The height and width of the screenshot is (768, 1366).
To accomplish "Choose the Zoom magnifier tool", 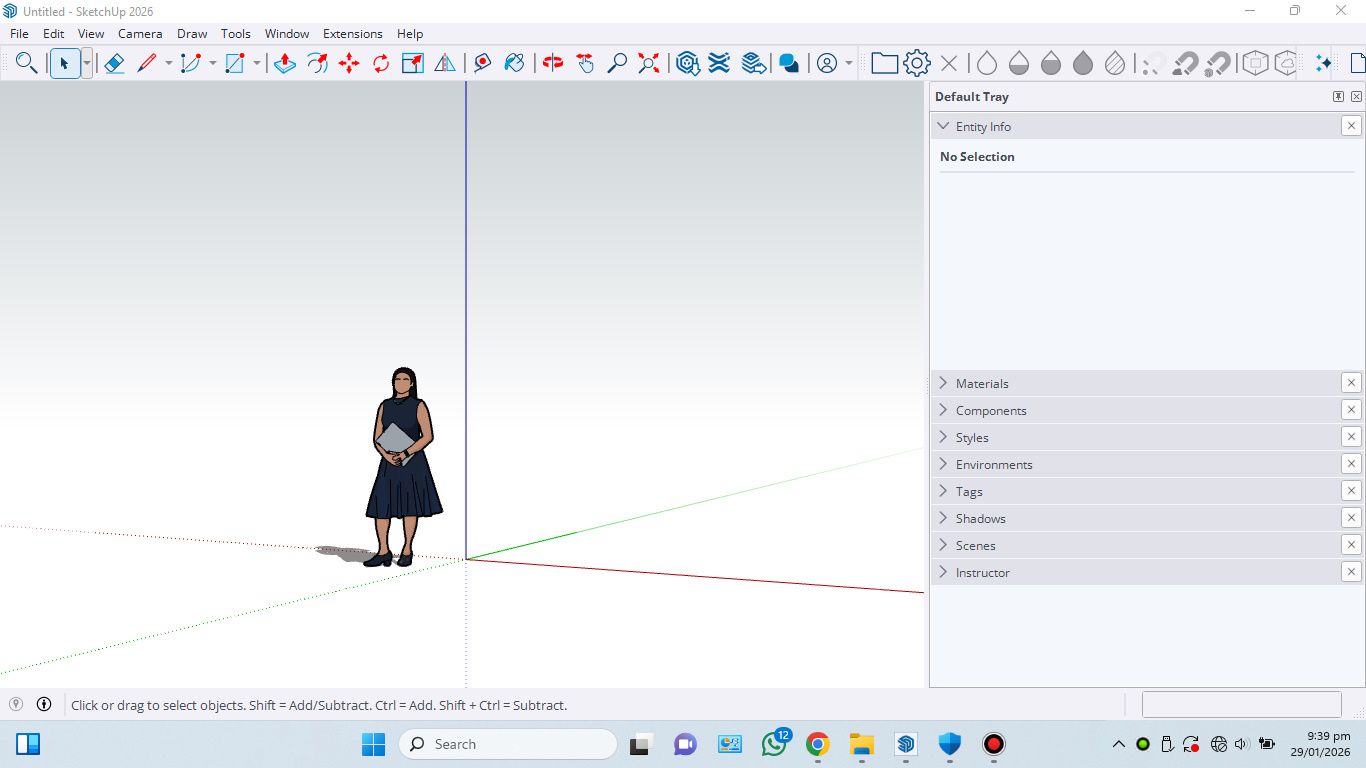I will point(617,63).
